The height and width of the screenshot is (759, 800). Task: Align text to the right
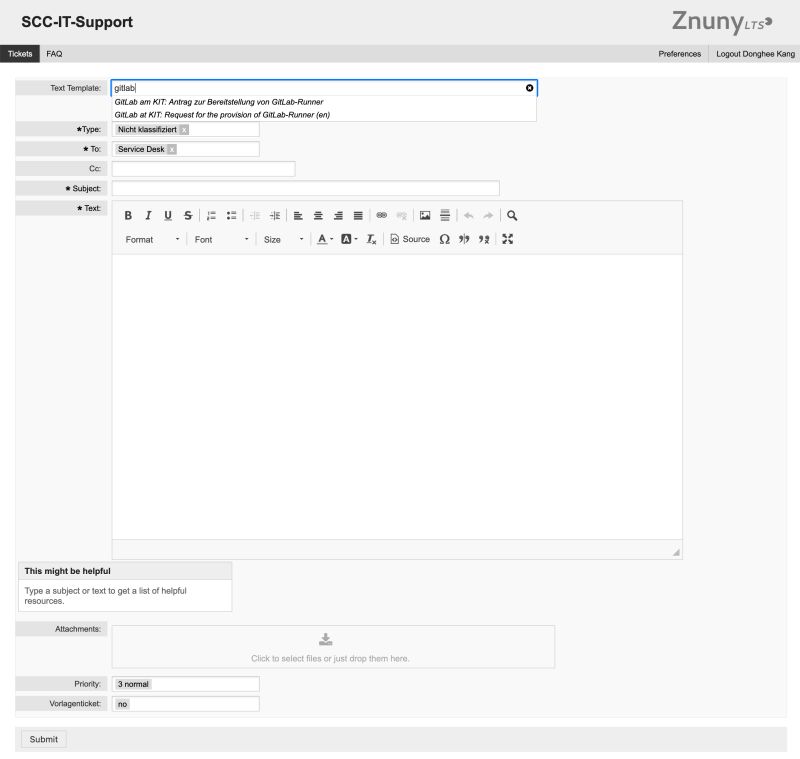click(338, 215)
